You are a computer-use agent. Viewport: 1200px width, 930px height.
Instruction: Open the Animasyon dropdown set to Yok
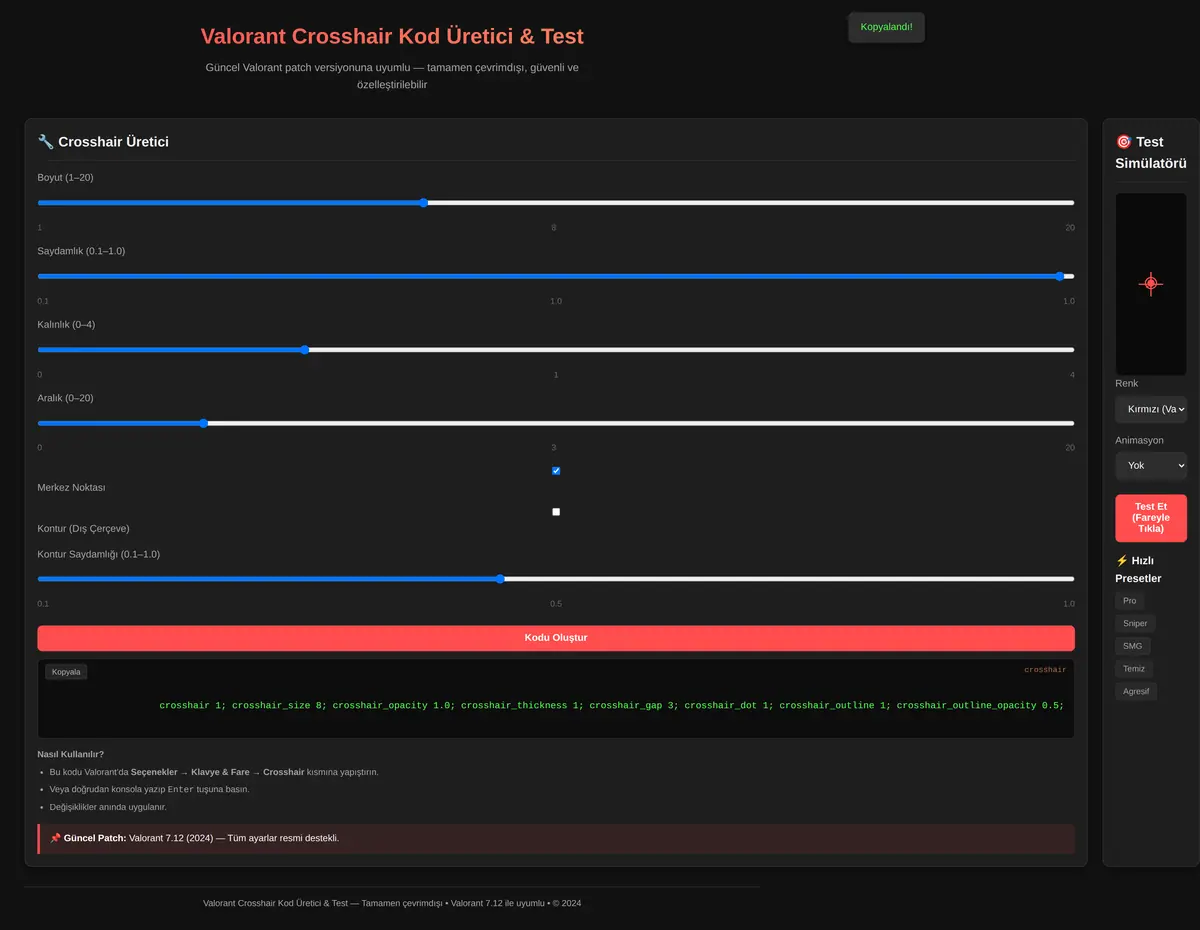(x=1151, y=465)
